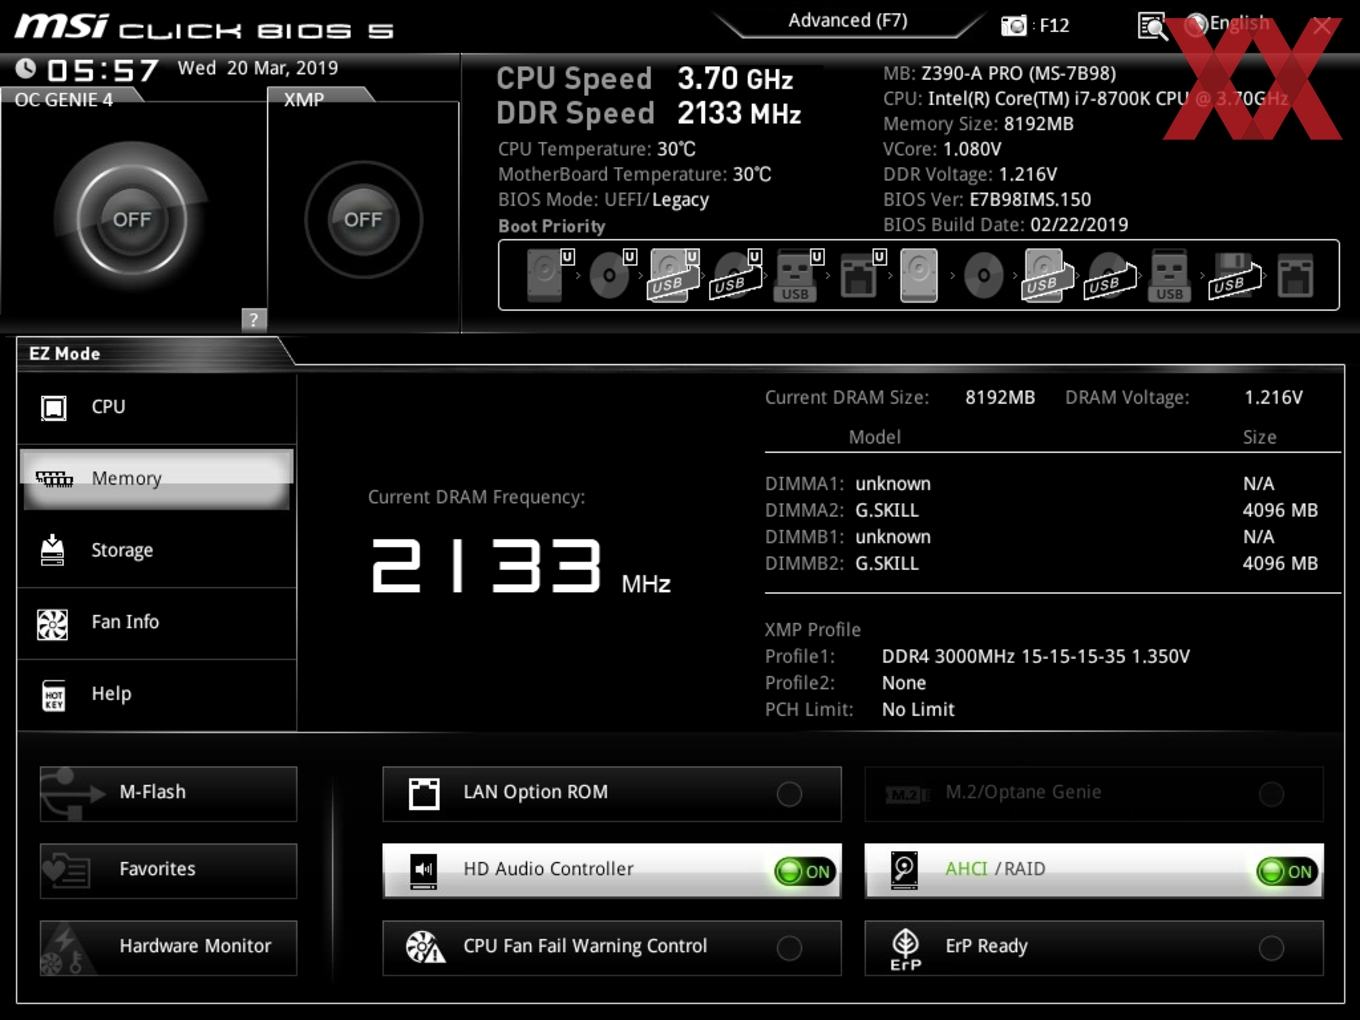Open Hardware Monitor
The image size is (1360, 1020).
[x=168, y=947]
